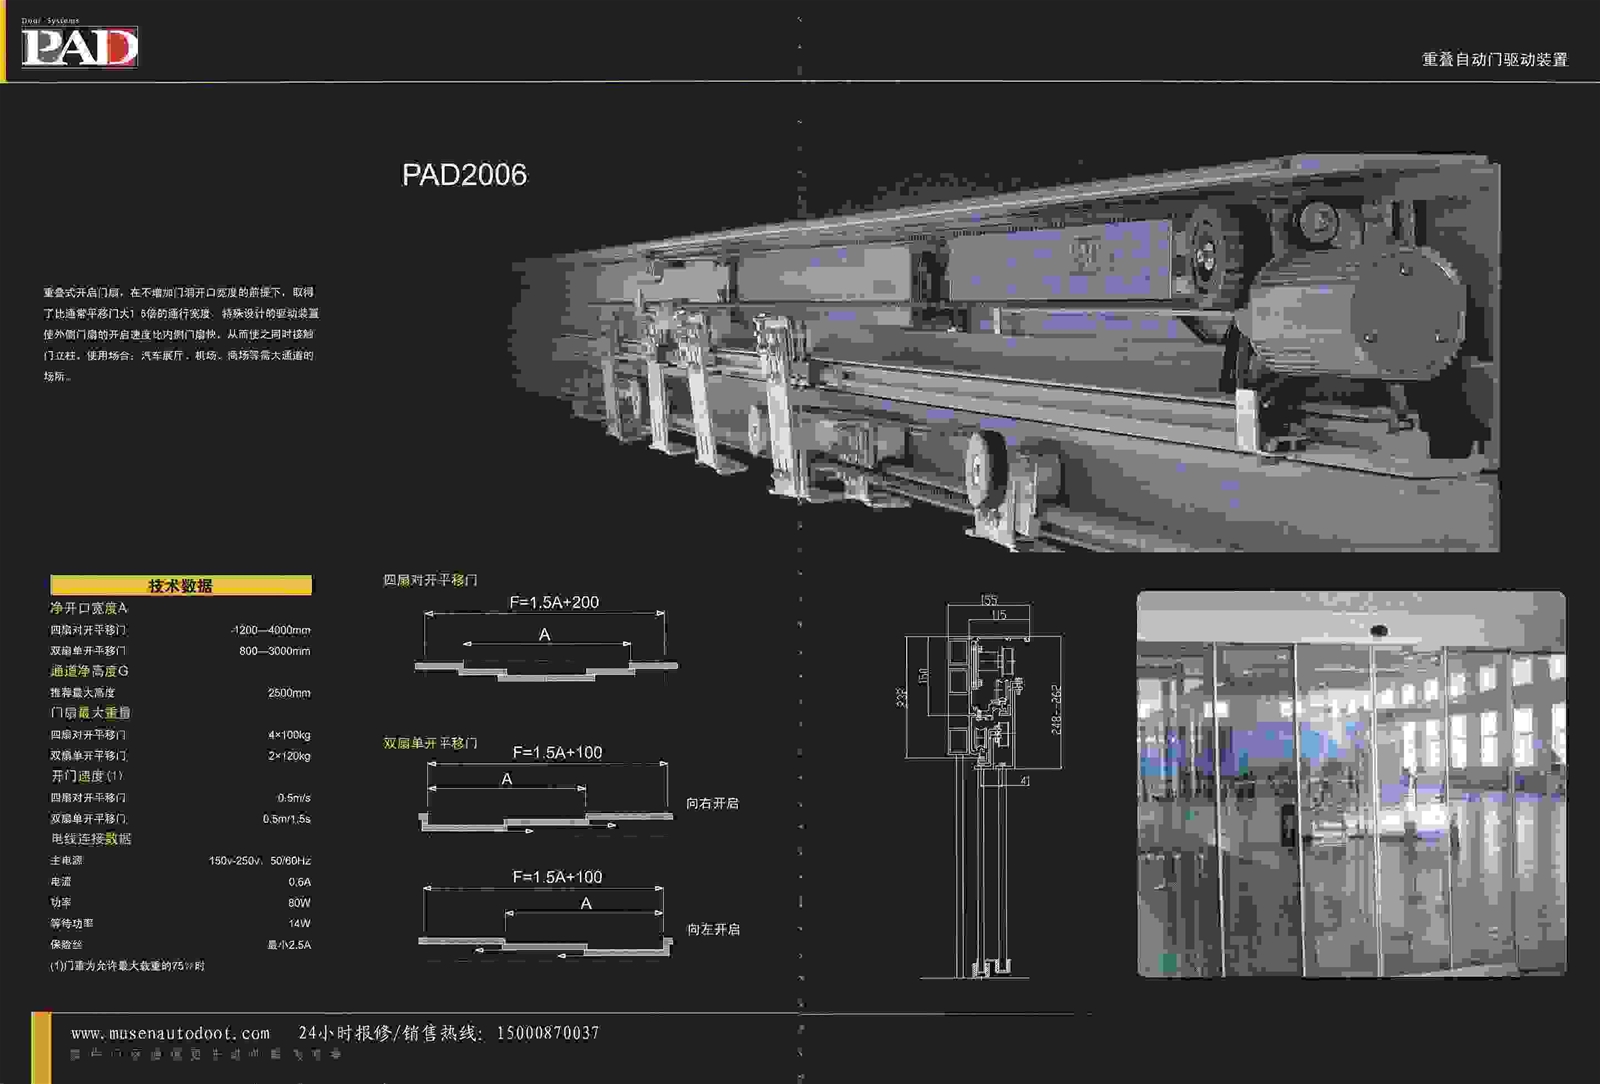The width and height of the screenshot is (1600, 1084).
Task: Click the "推荐最大高度" row label
Action: point(83,692)
